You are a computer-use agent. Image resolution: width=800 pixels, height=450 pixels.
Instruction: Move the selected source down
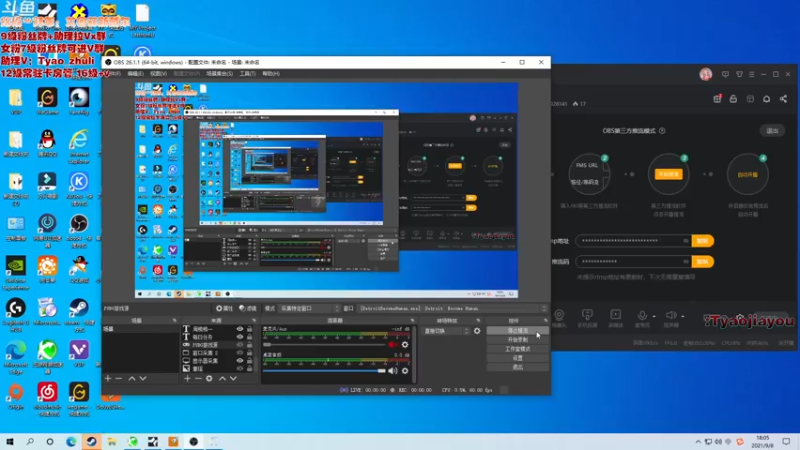(233, 379)
